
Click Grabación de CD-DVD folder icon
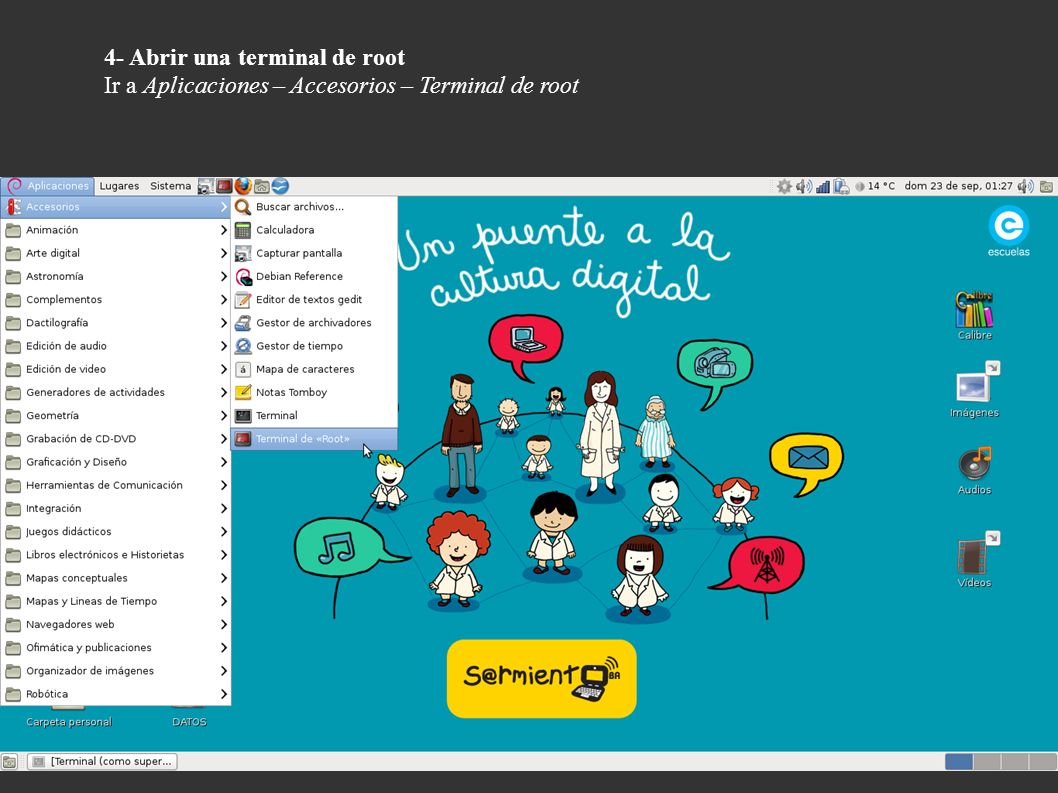tap(13, 439)
